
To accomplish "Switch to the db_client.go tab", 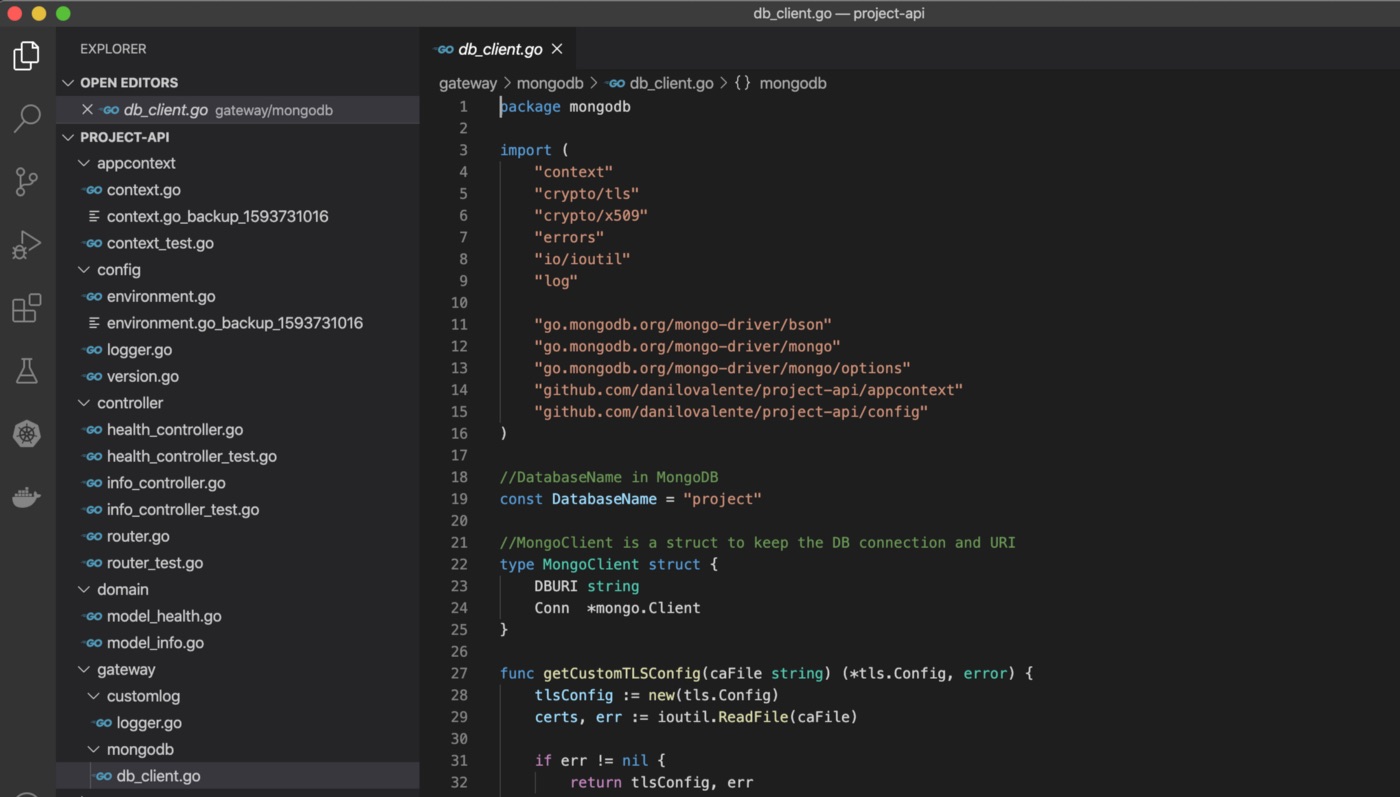I will coord(499,49).
